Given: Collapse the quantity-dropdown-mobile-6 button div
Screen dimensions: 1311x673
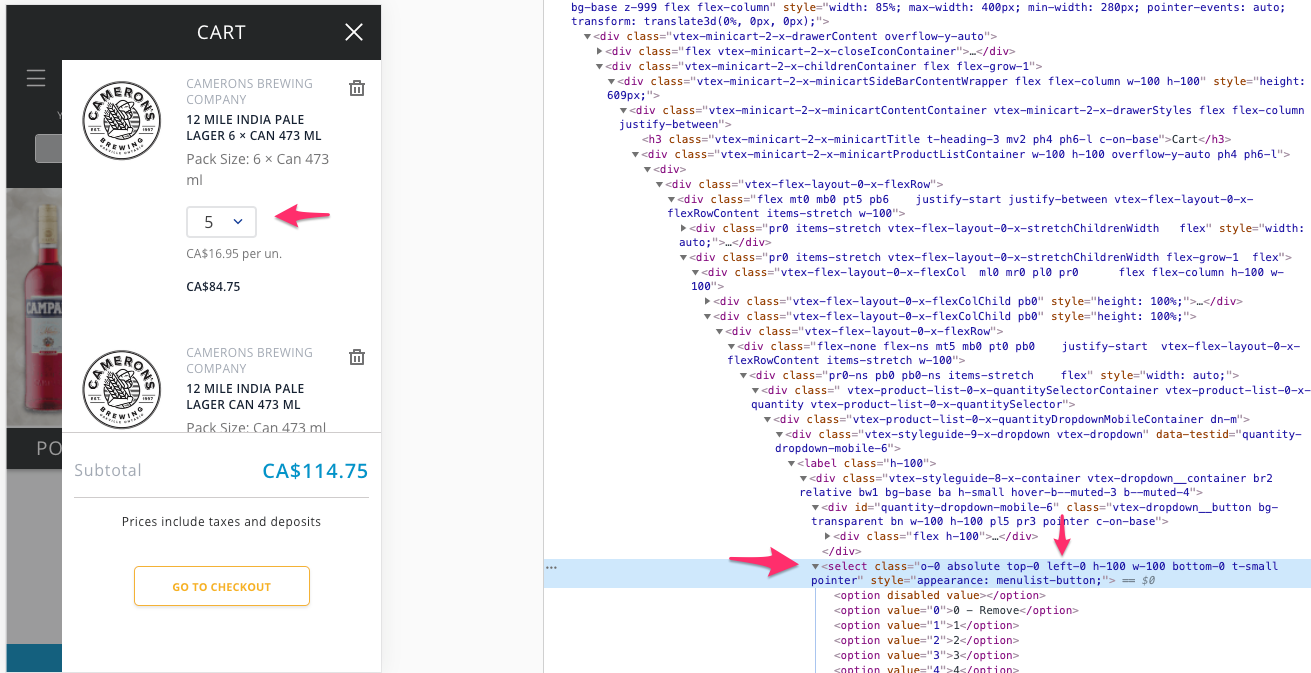Looking at the screenshot, I should point(815,508).
